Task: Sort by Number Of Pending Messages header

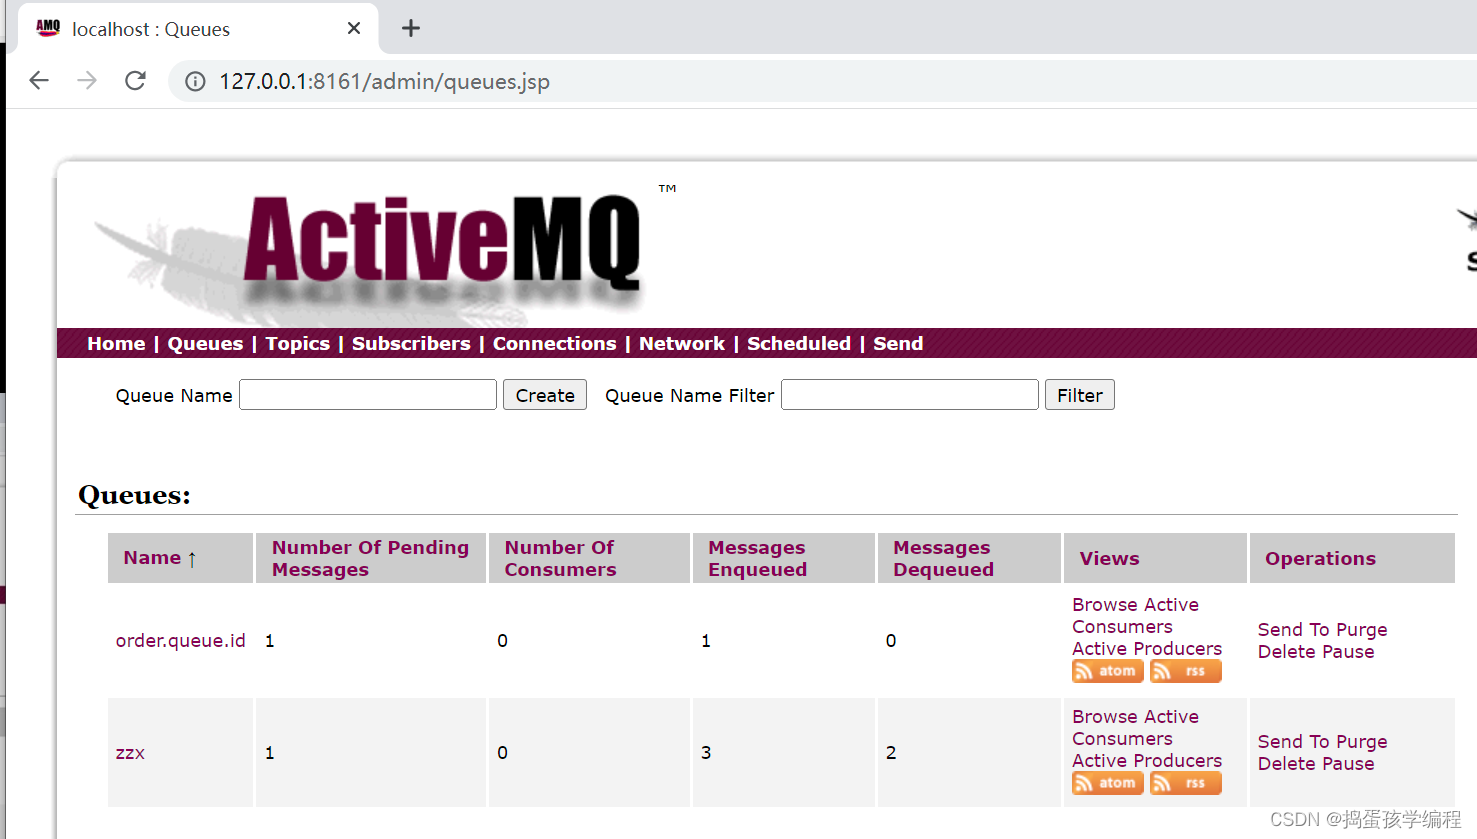Action: tap(370, 558)
